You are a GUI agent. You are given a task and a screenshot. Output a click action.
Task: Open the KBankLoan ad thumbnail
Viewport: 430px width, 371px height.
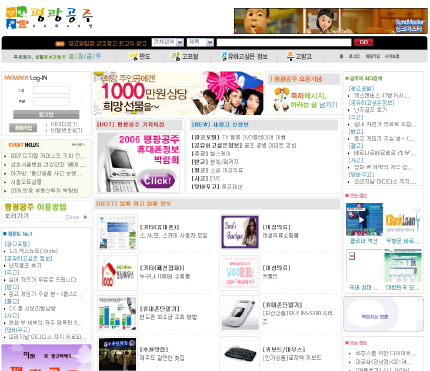pos(403,220)
